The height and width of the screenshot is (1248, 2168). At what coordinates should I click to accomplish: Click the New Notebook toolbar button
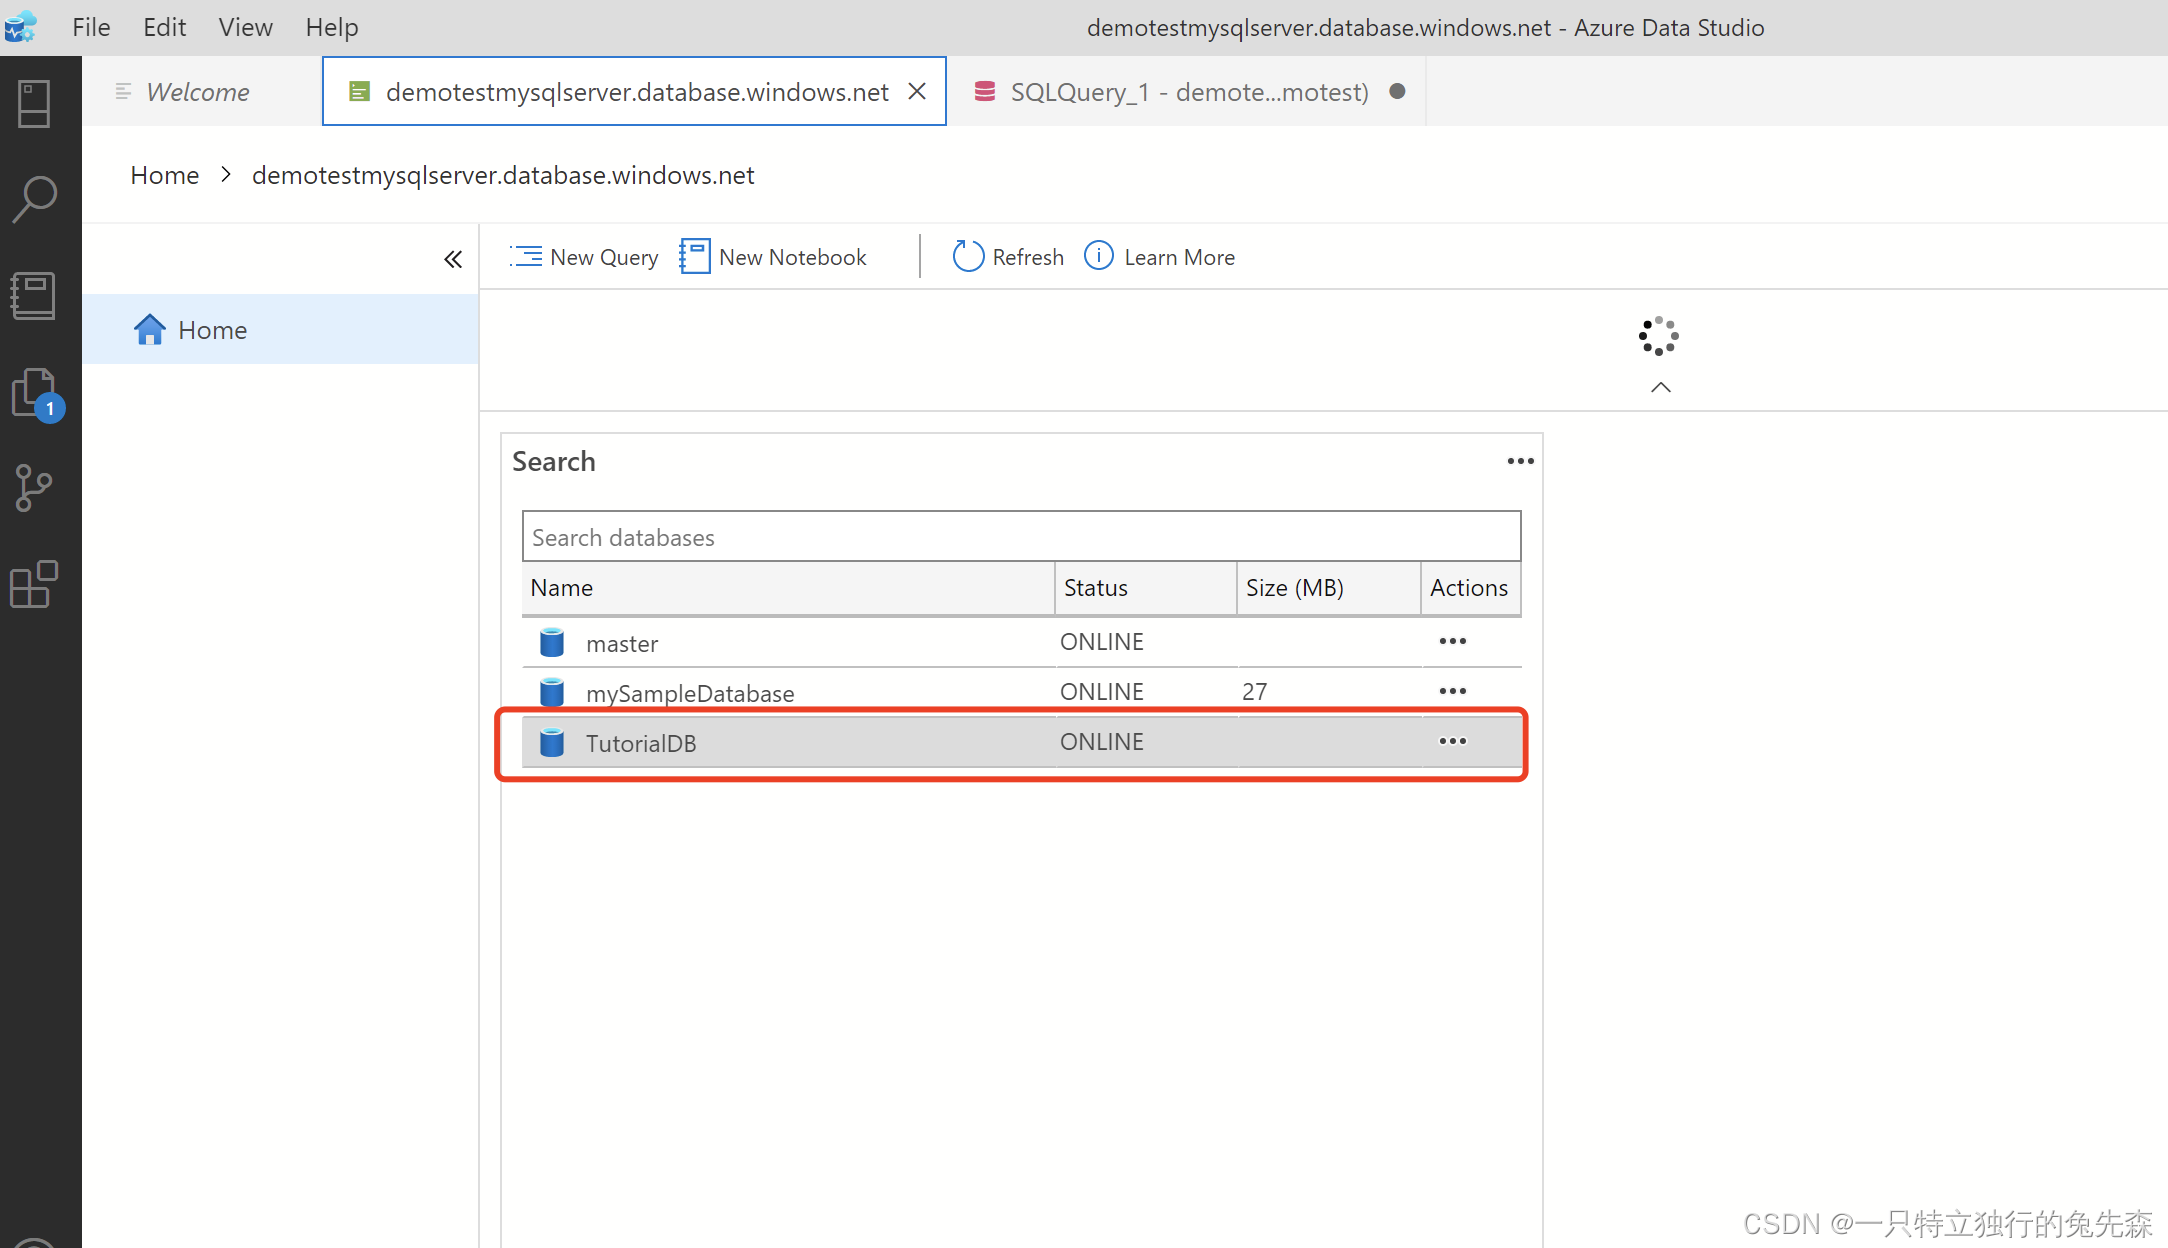point(773,257)
